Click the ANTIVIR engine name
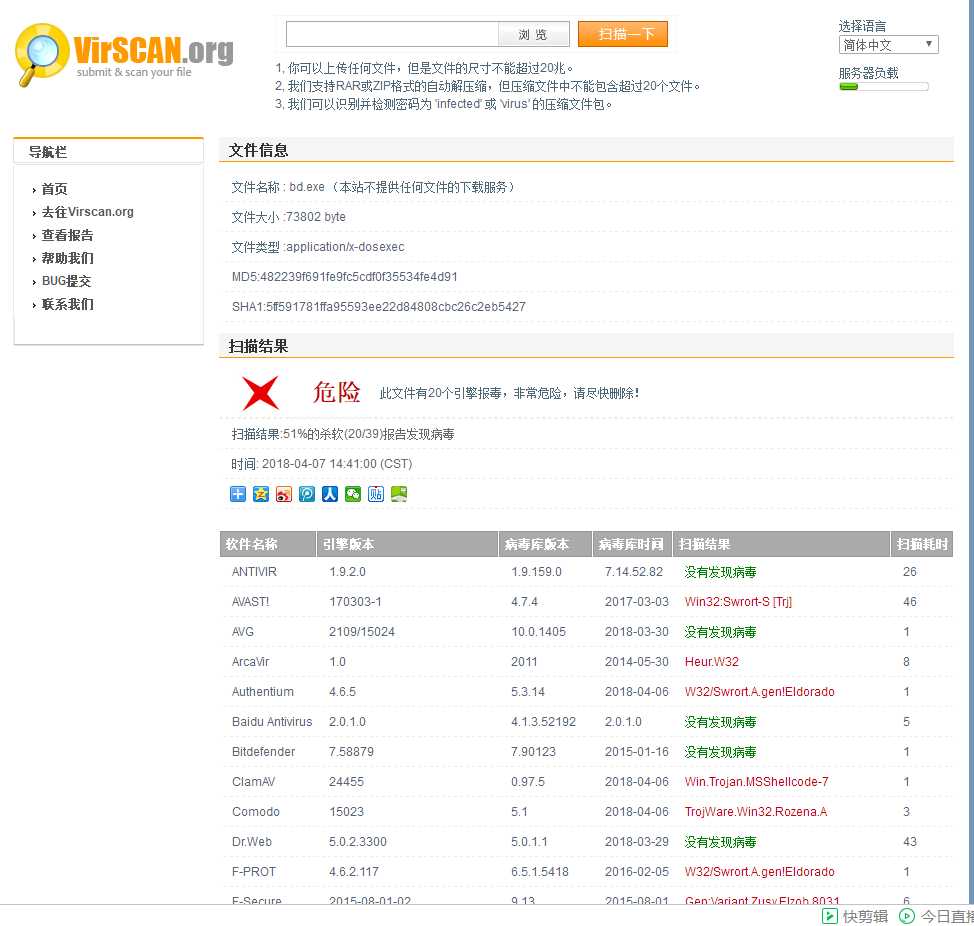 pos(254,572)
